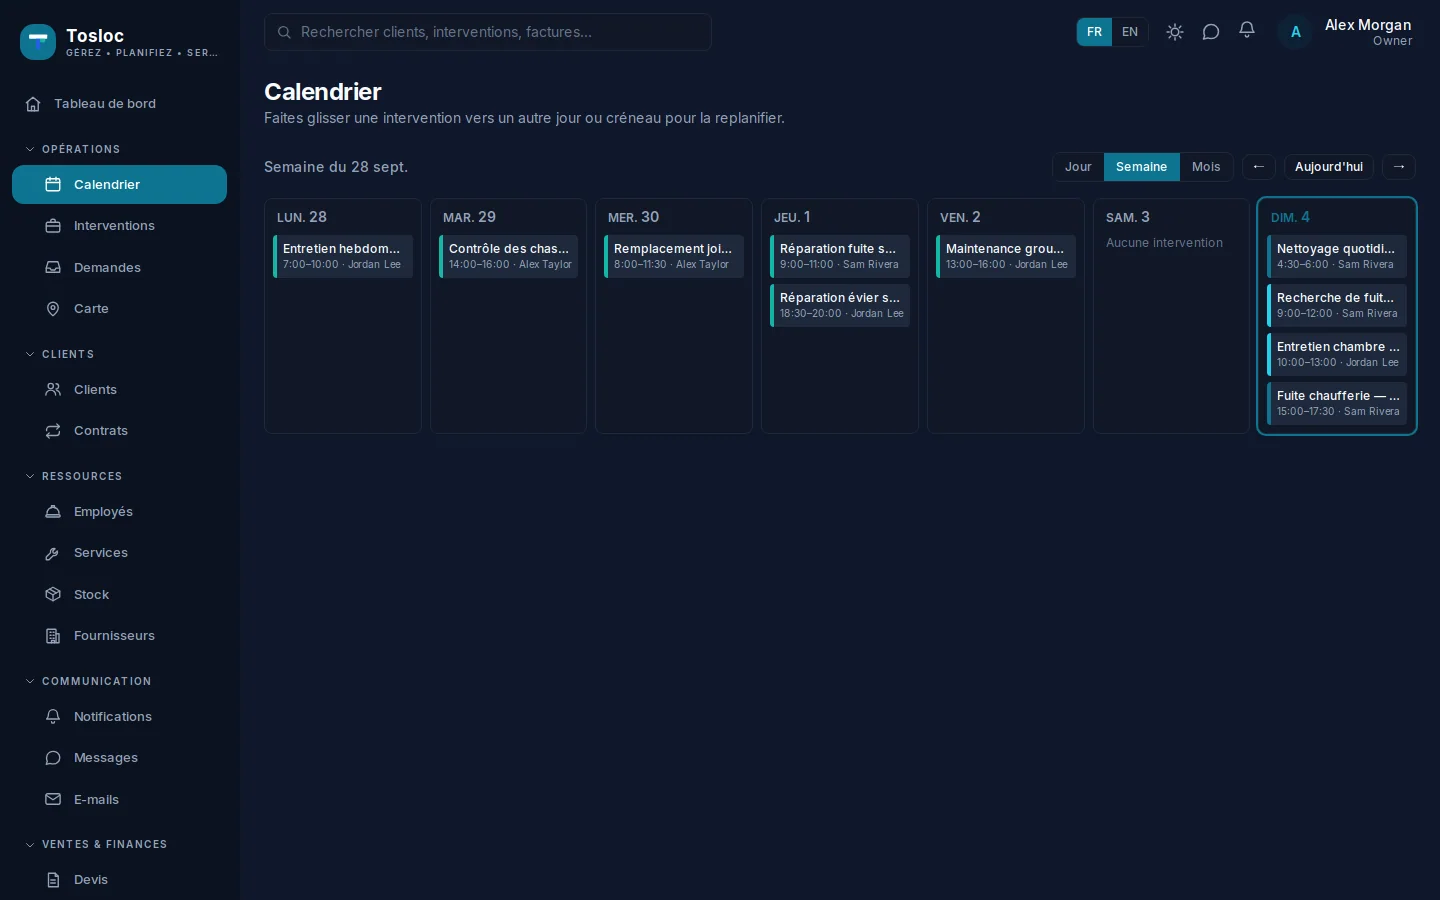Screen dimensions: 1440x900
Task: Open Interventions briefcase icon in sidebar
Action: click(x=53, y=226)
